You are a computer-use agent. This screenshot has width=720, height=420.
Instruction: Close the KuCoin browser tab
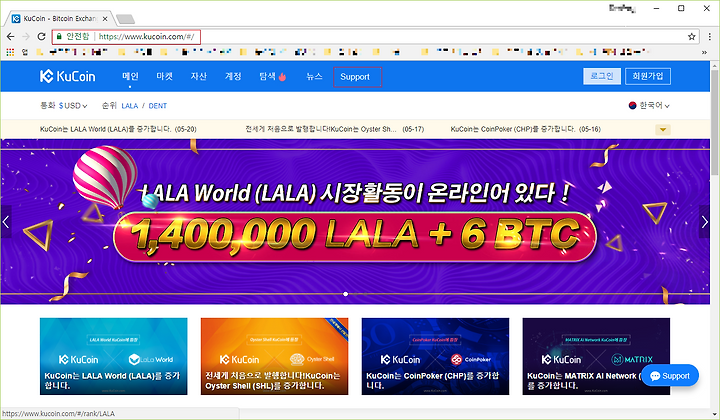click(105, 19)
